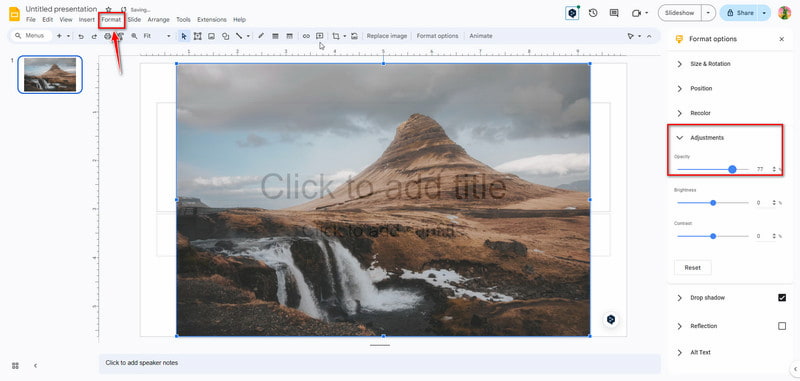800x381 pixels.
Task: Open the Slide menu
Action: (134, 20)
